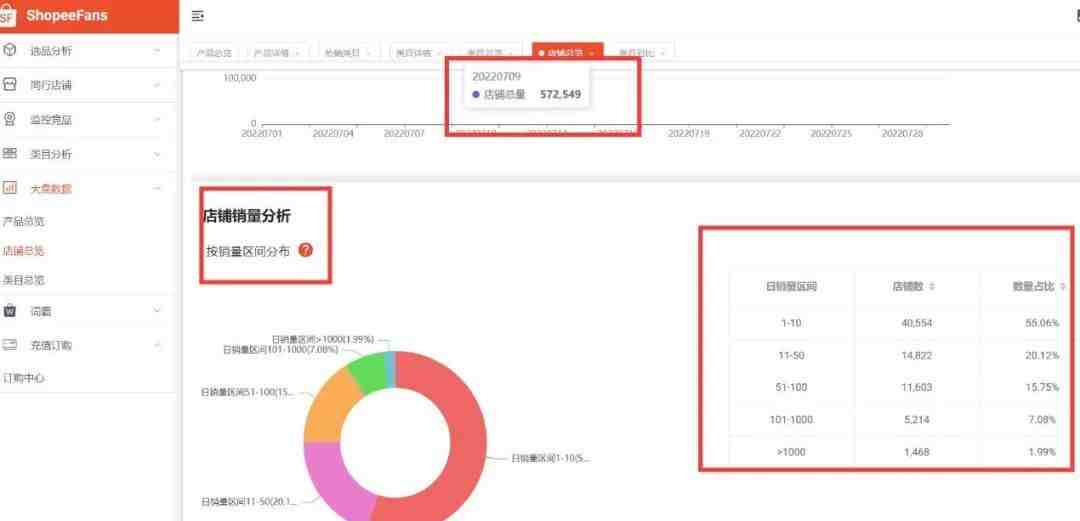Screen dimensions: 1080x521
Task: Click the 14,822 店铺数 table cell
Action: pos(915,356)
